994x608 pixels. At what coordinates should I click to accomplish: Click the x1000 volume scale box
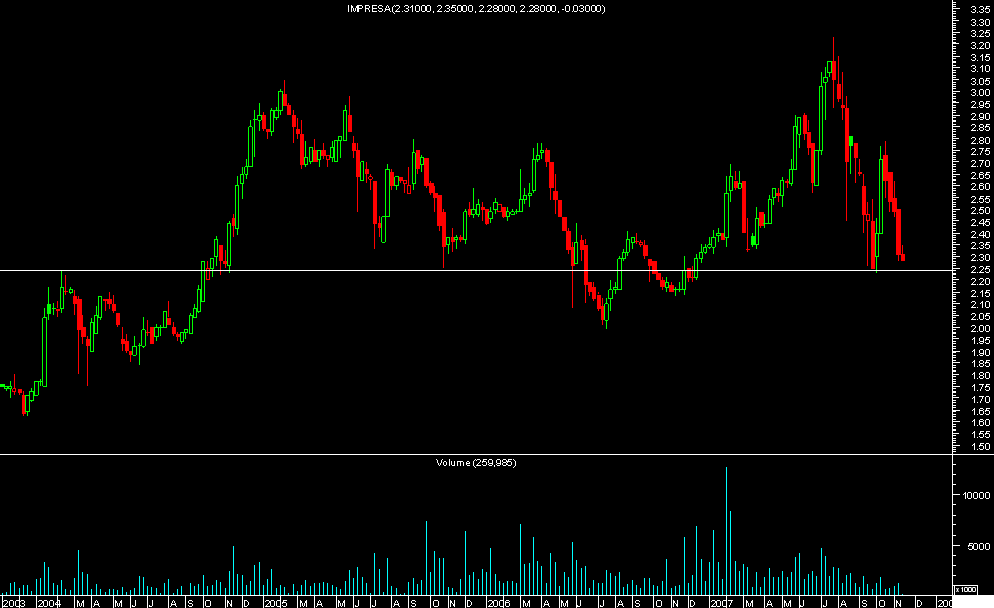coord(965,590)
